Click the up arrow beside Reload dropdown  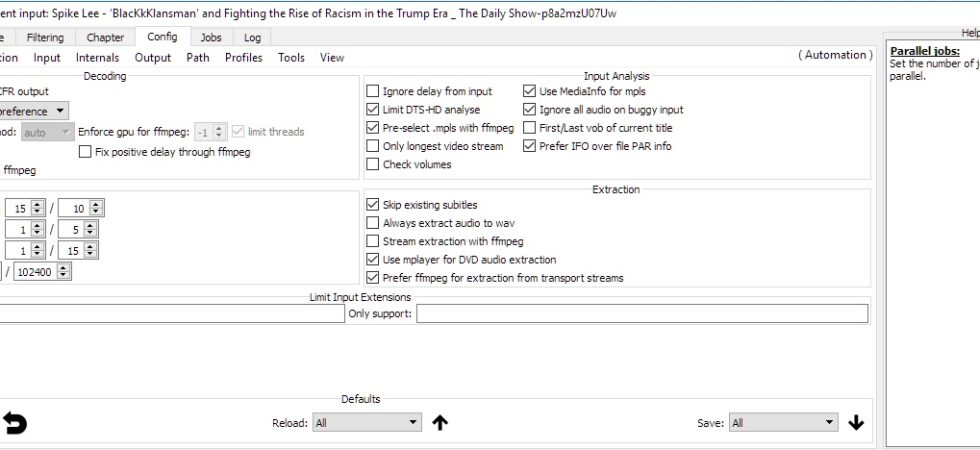pyautogui.click(x=440, y=423)
